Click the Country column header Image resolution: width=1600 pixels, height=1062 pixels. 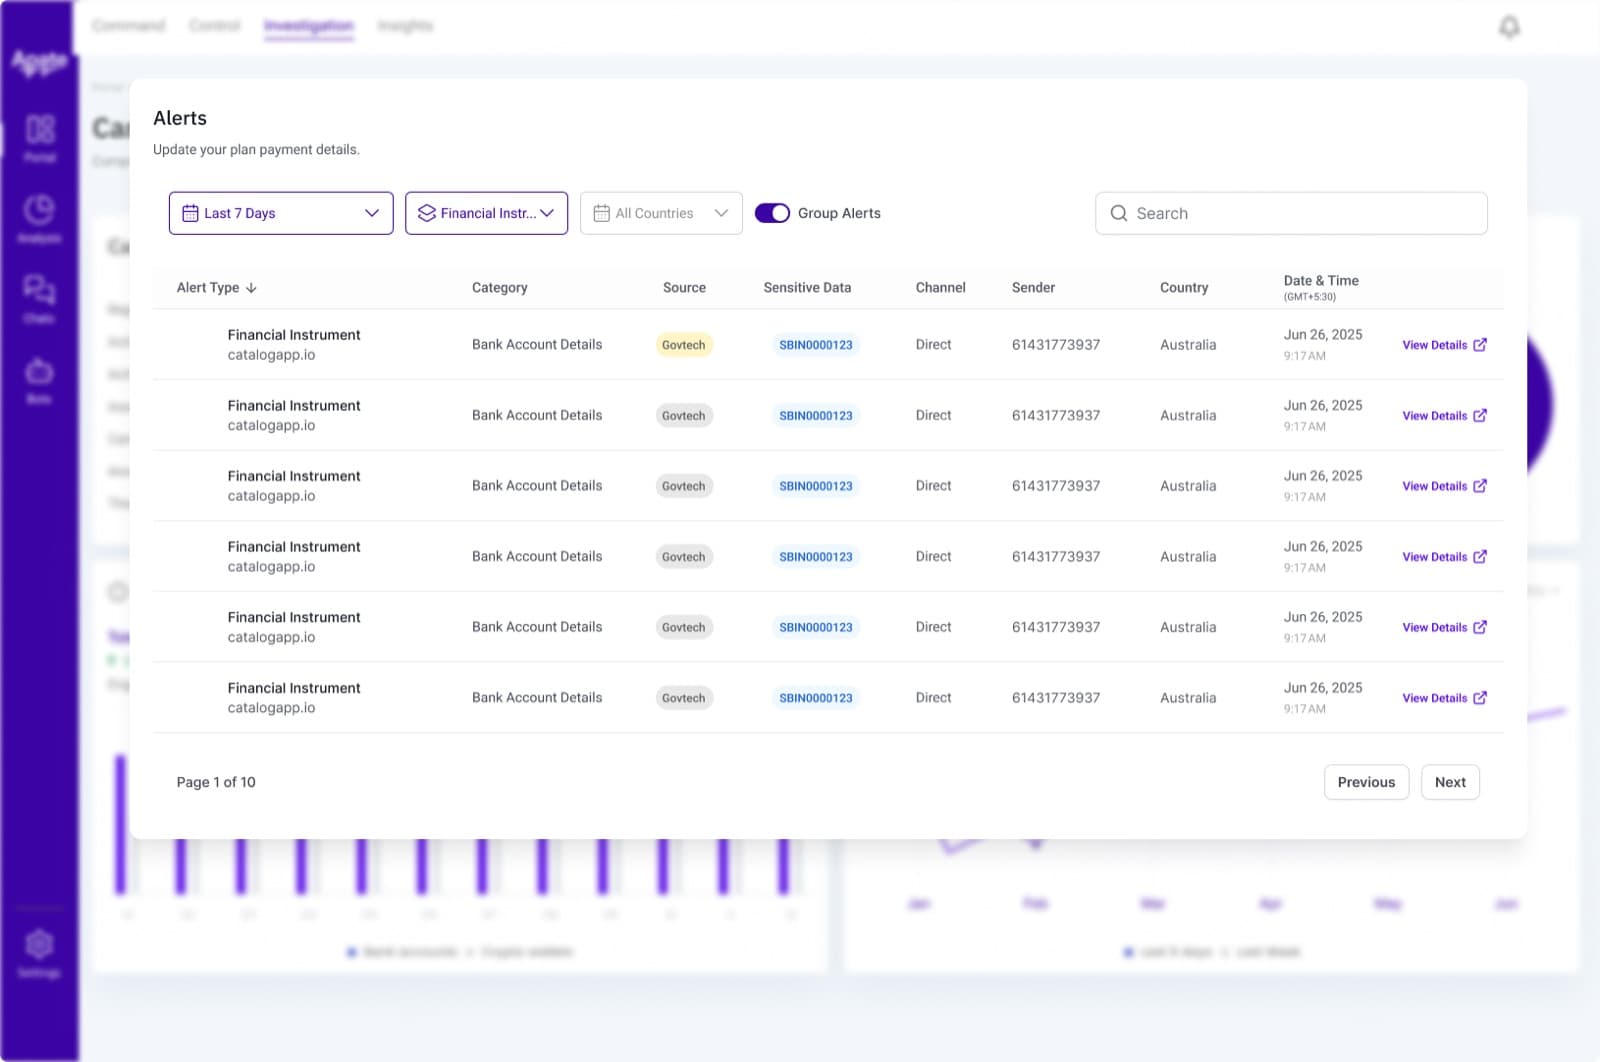pos(1184,288)
